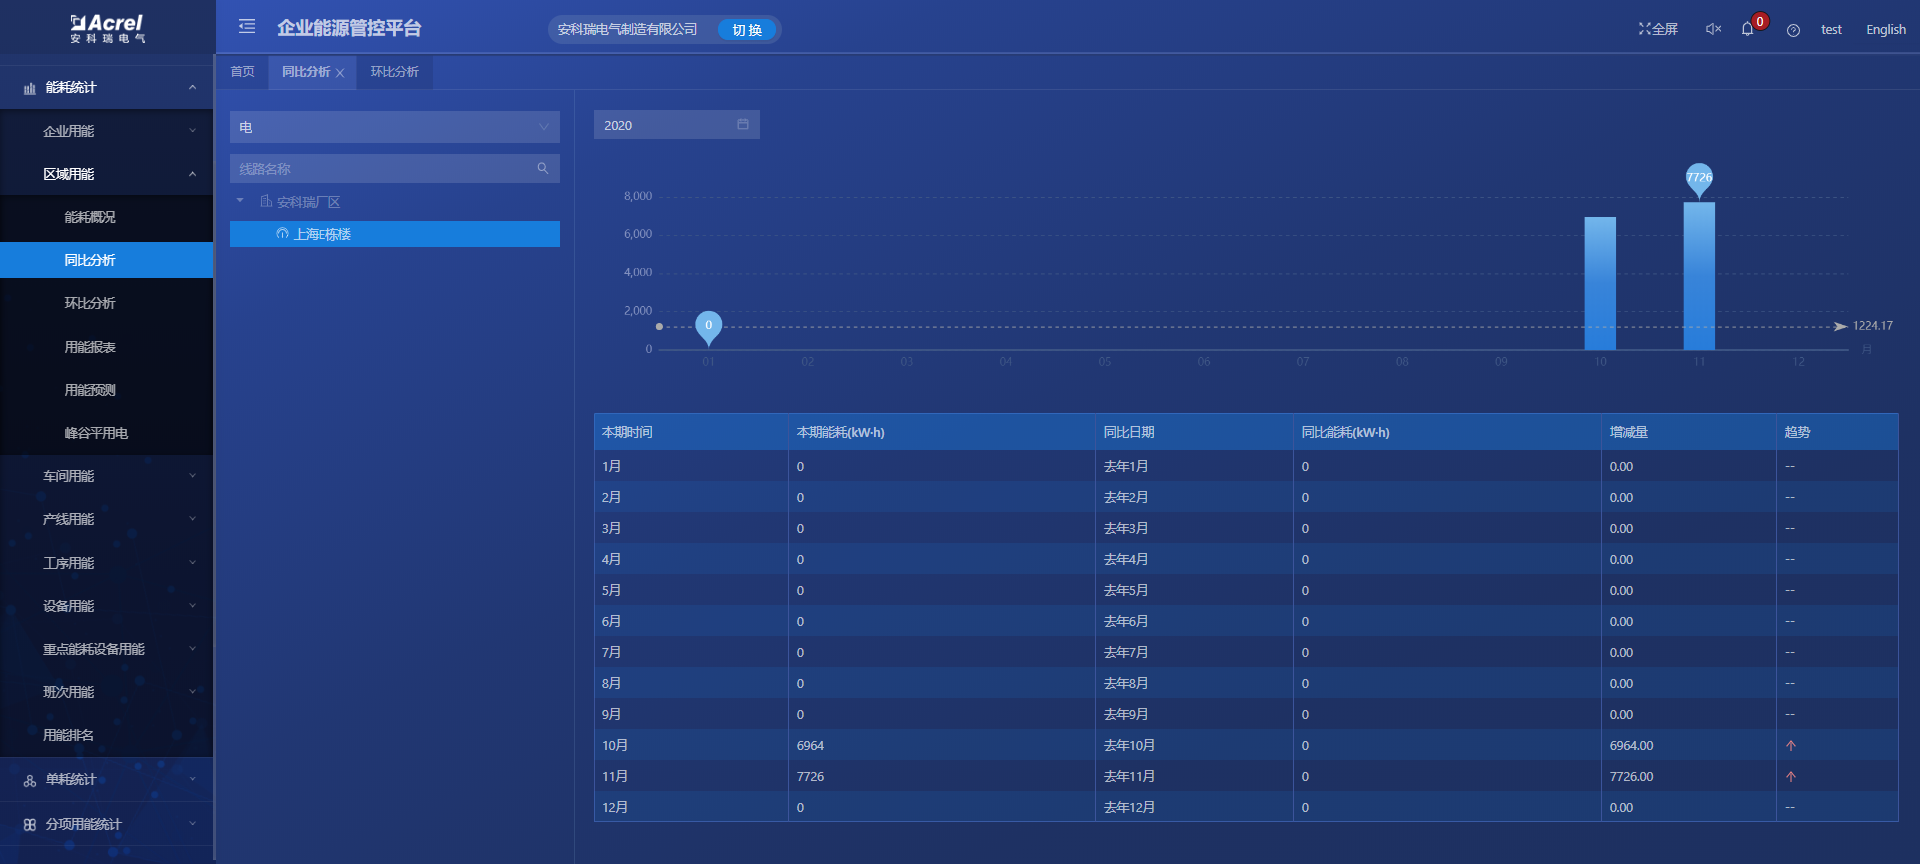Switch language to English
Screen dimensions: 1920x864
point(1885,30)
